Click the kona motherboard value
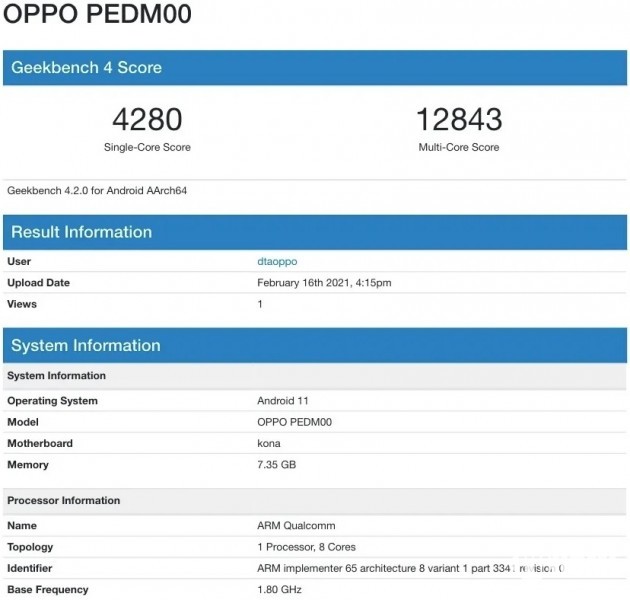Viewport: 630px width, 600px height. [269, 443]
